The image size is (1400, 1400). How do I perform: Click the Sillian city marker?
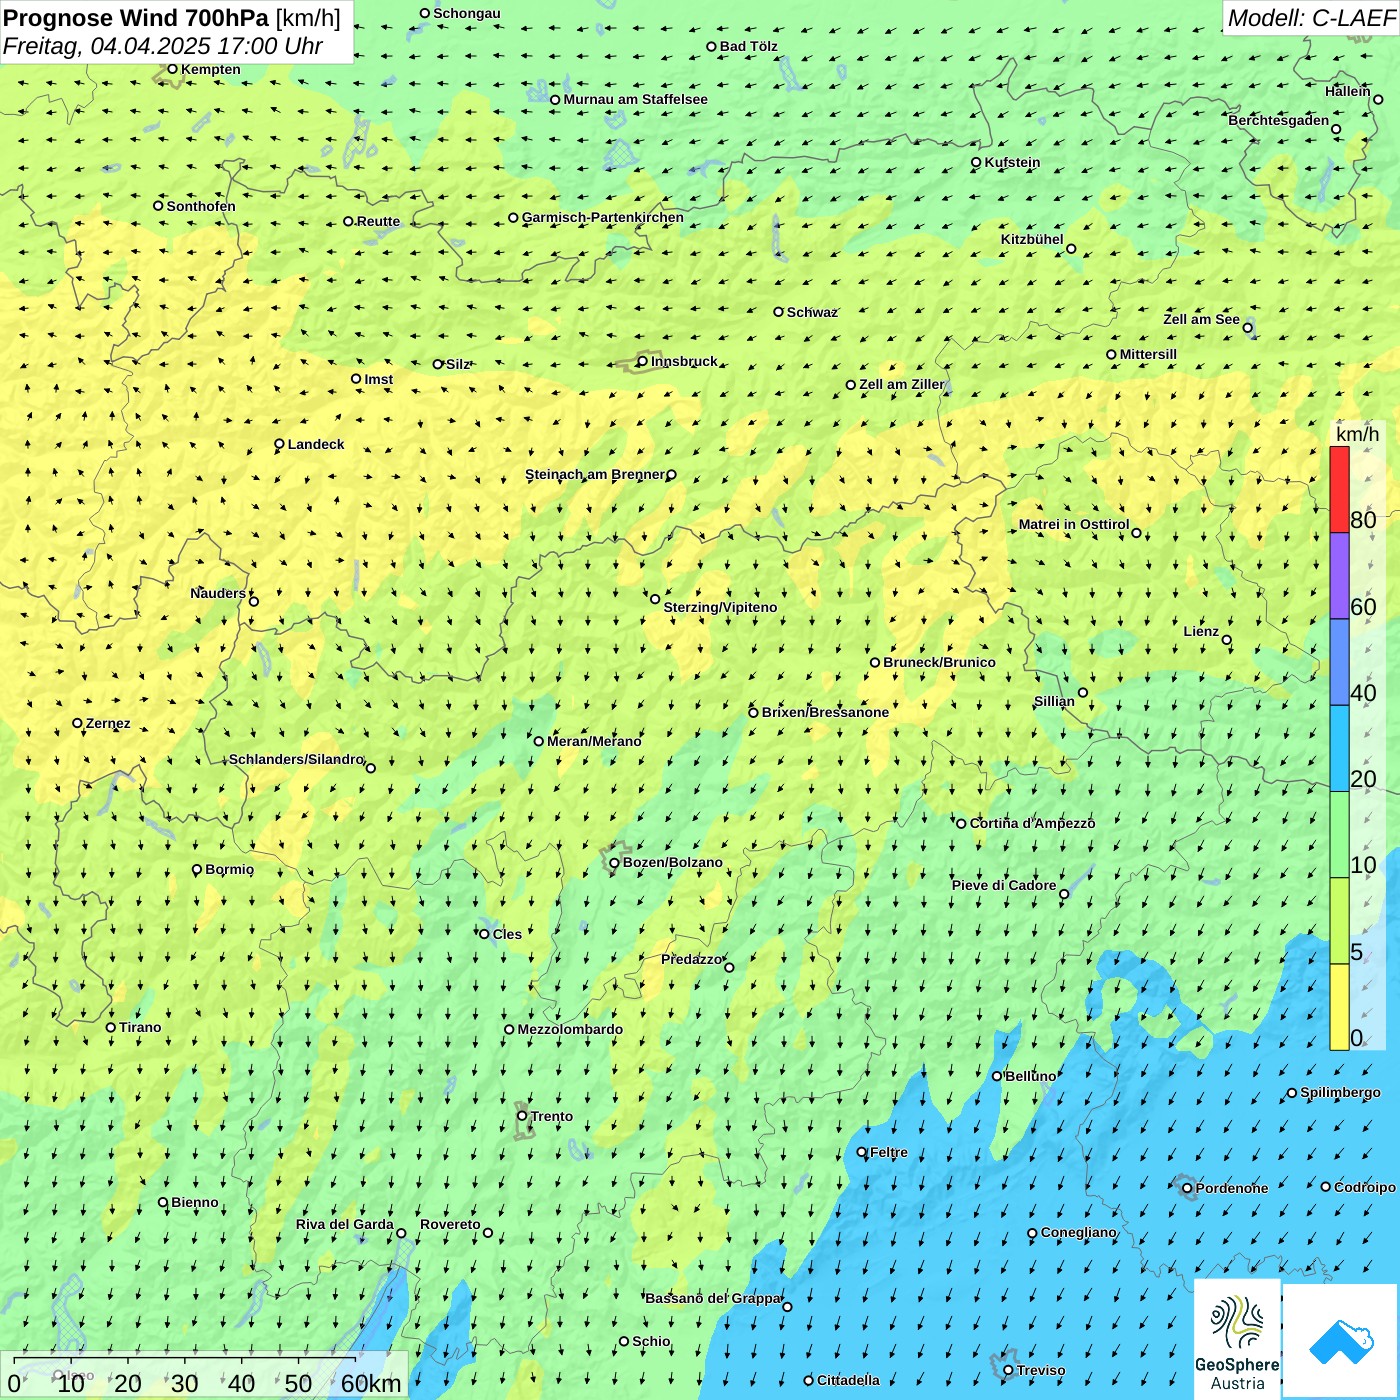1083,692
